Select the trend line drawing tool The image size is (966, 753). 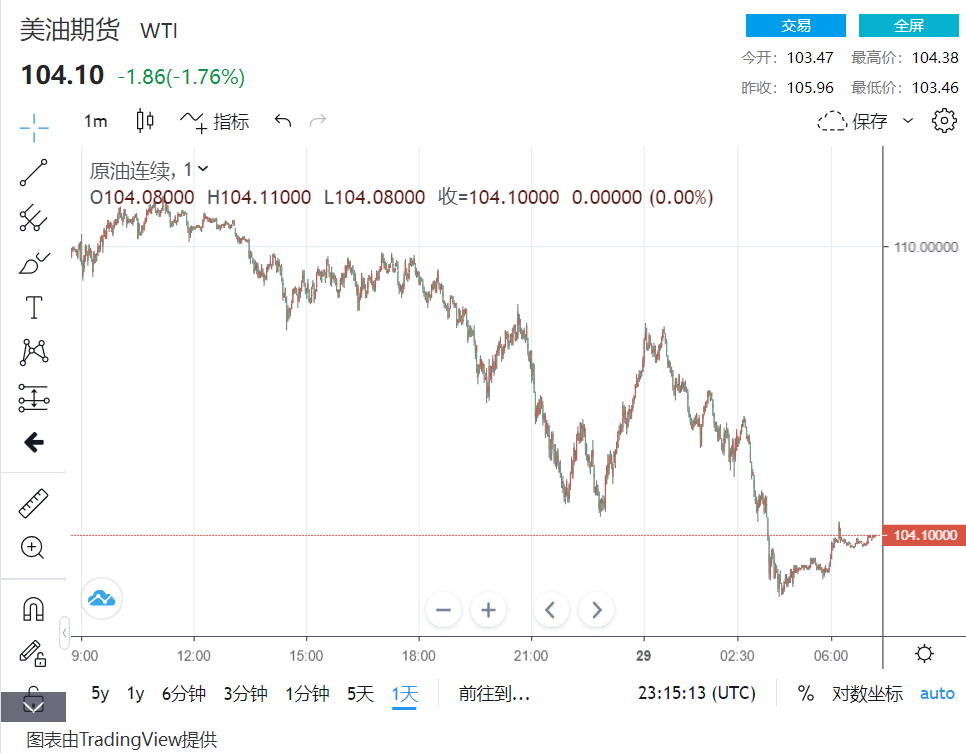pyautogui.click(x=33, y=172)
